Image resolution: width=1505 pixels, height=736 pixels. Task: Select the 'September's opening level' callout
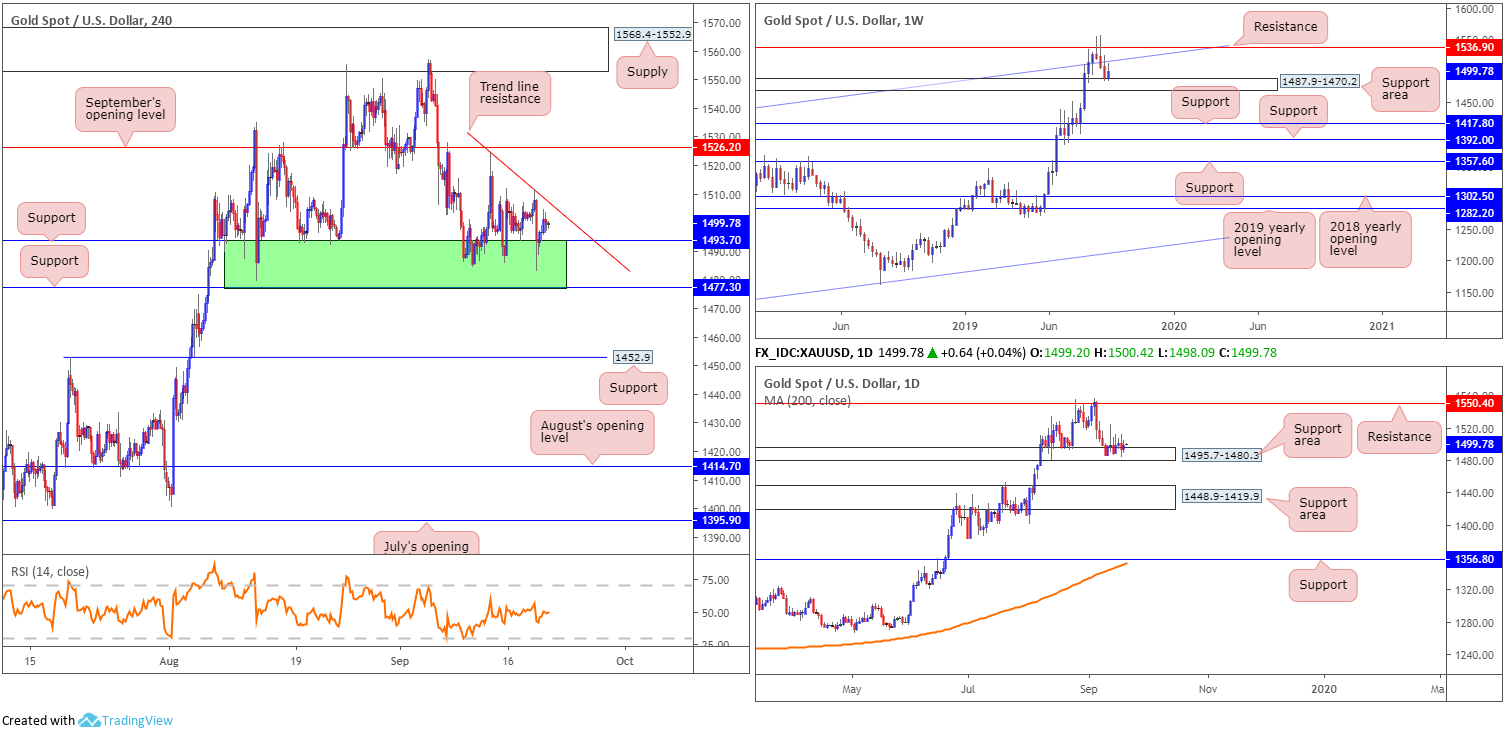[x=126, y=110]
